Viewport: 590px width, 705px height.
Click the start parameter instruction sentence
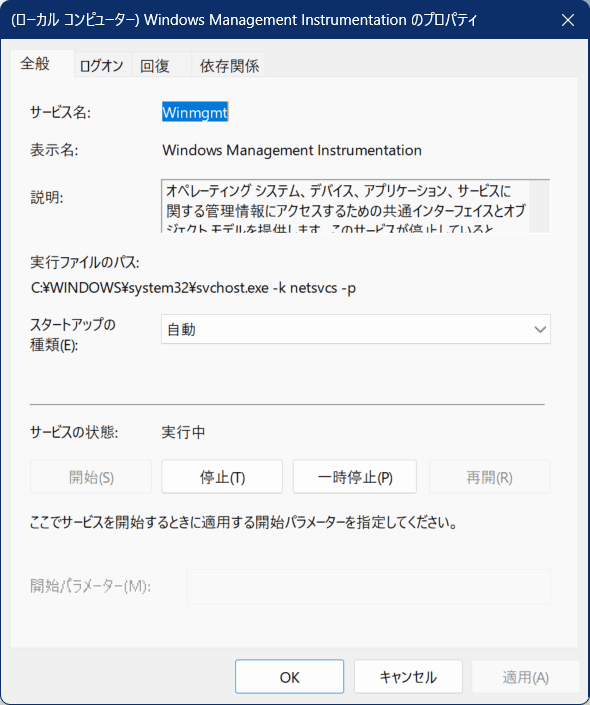point(244,522)
